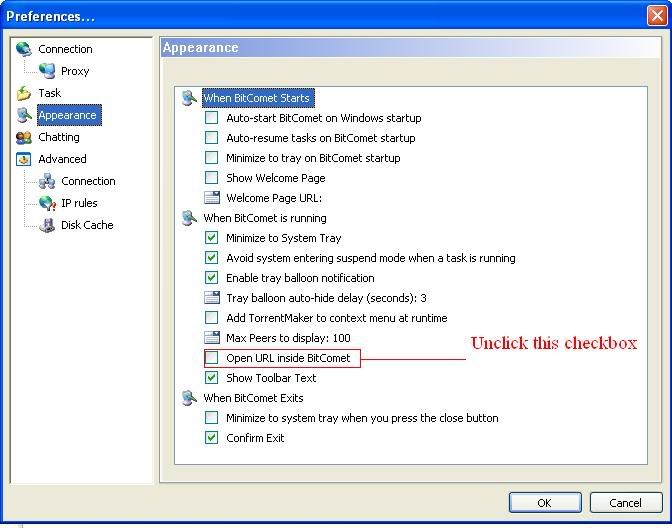672x528 pixels.
Task: Disable tray balloon notification checkbox
Action: (x=211, y=278)
